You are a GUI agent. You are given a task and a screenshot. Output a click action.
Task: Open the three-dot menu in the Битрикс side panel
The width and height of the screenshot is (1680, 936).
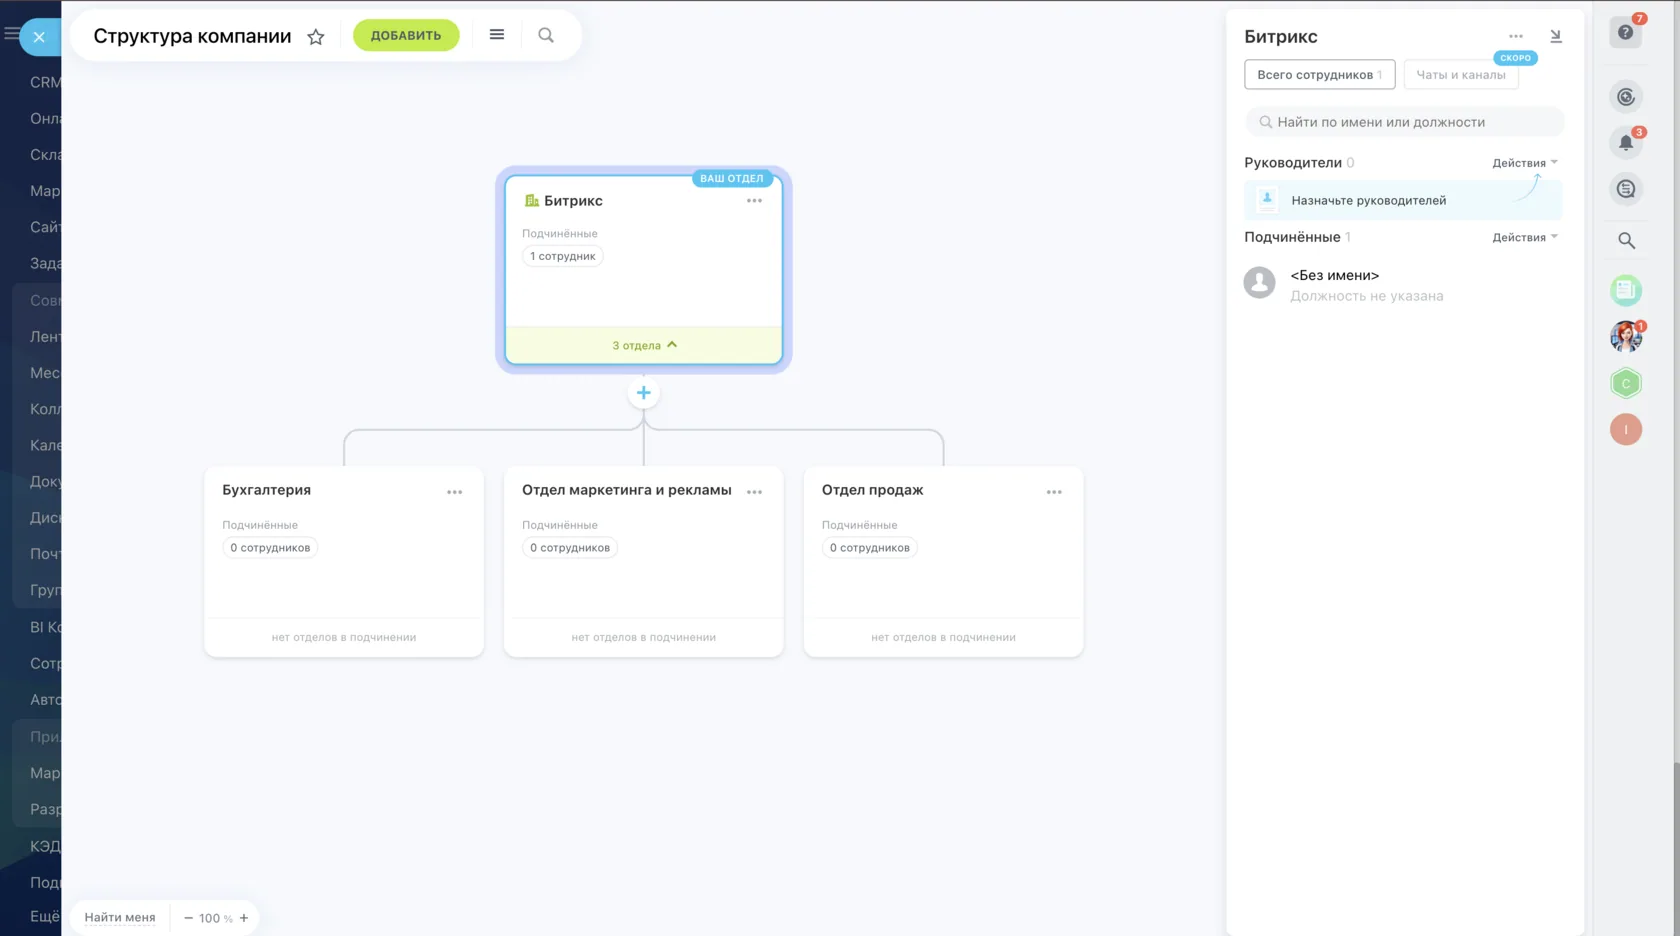coord(1516,36)
